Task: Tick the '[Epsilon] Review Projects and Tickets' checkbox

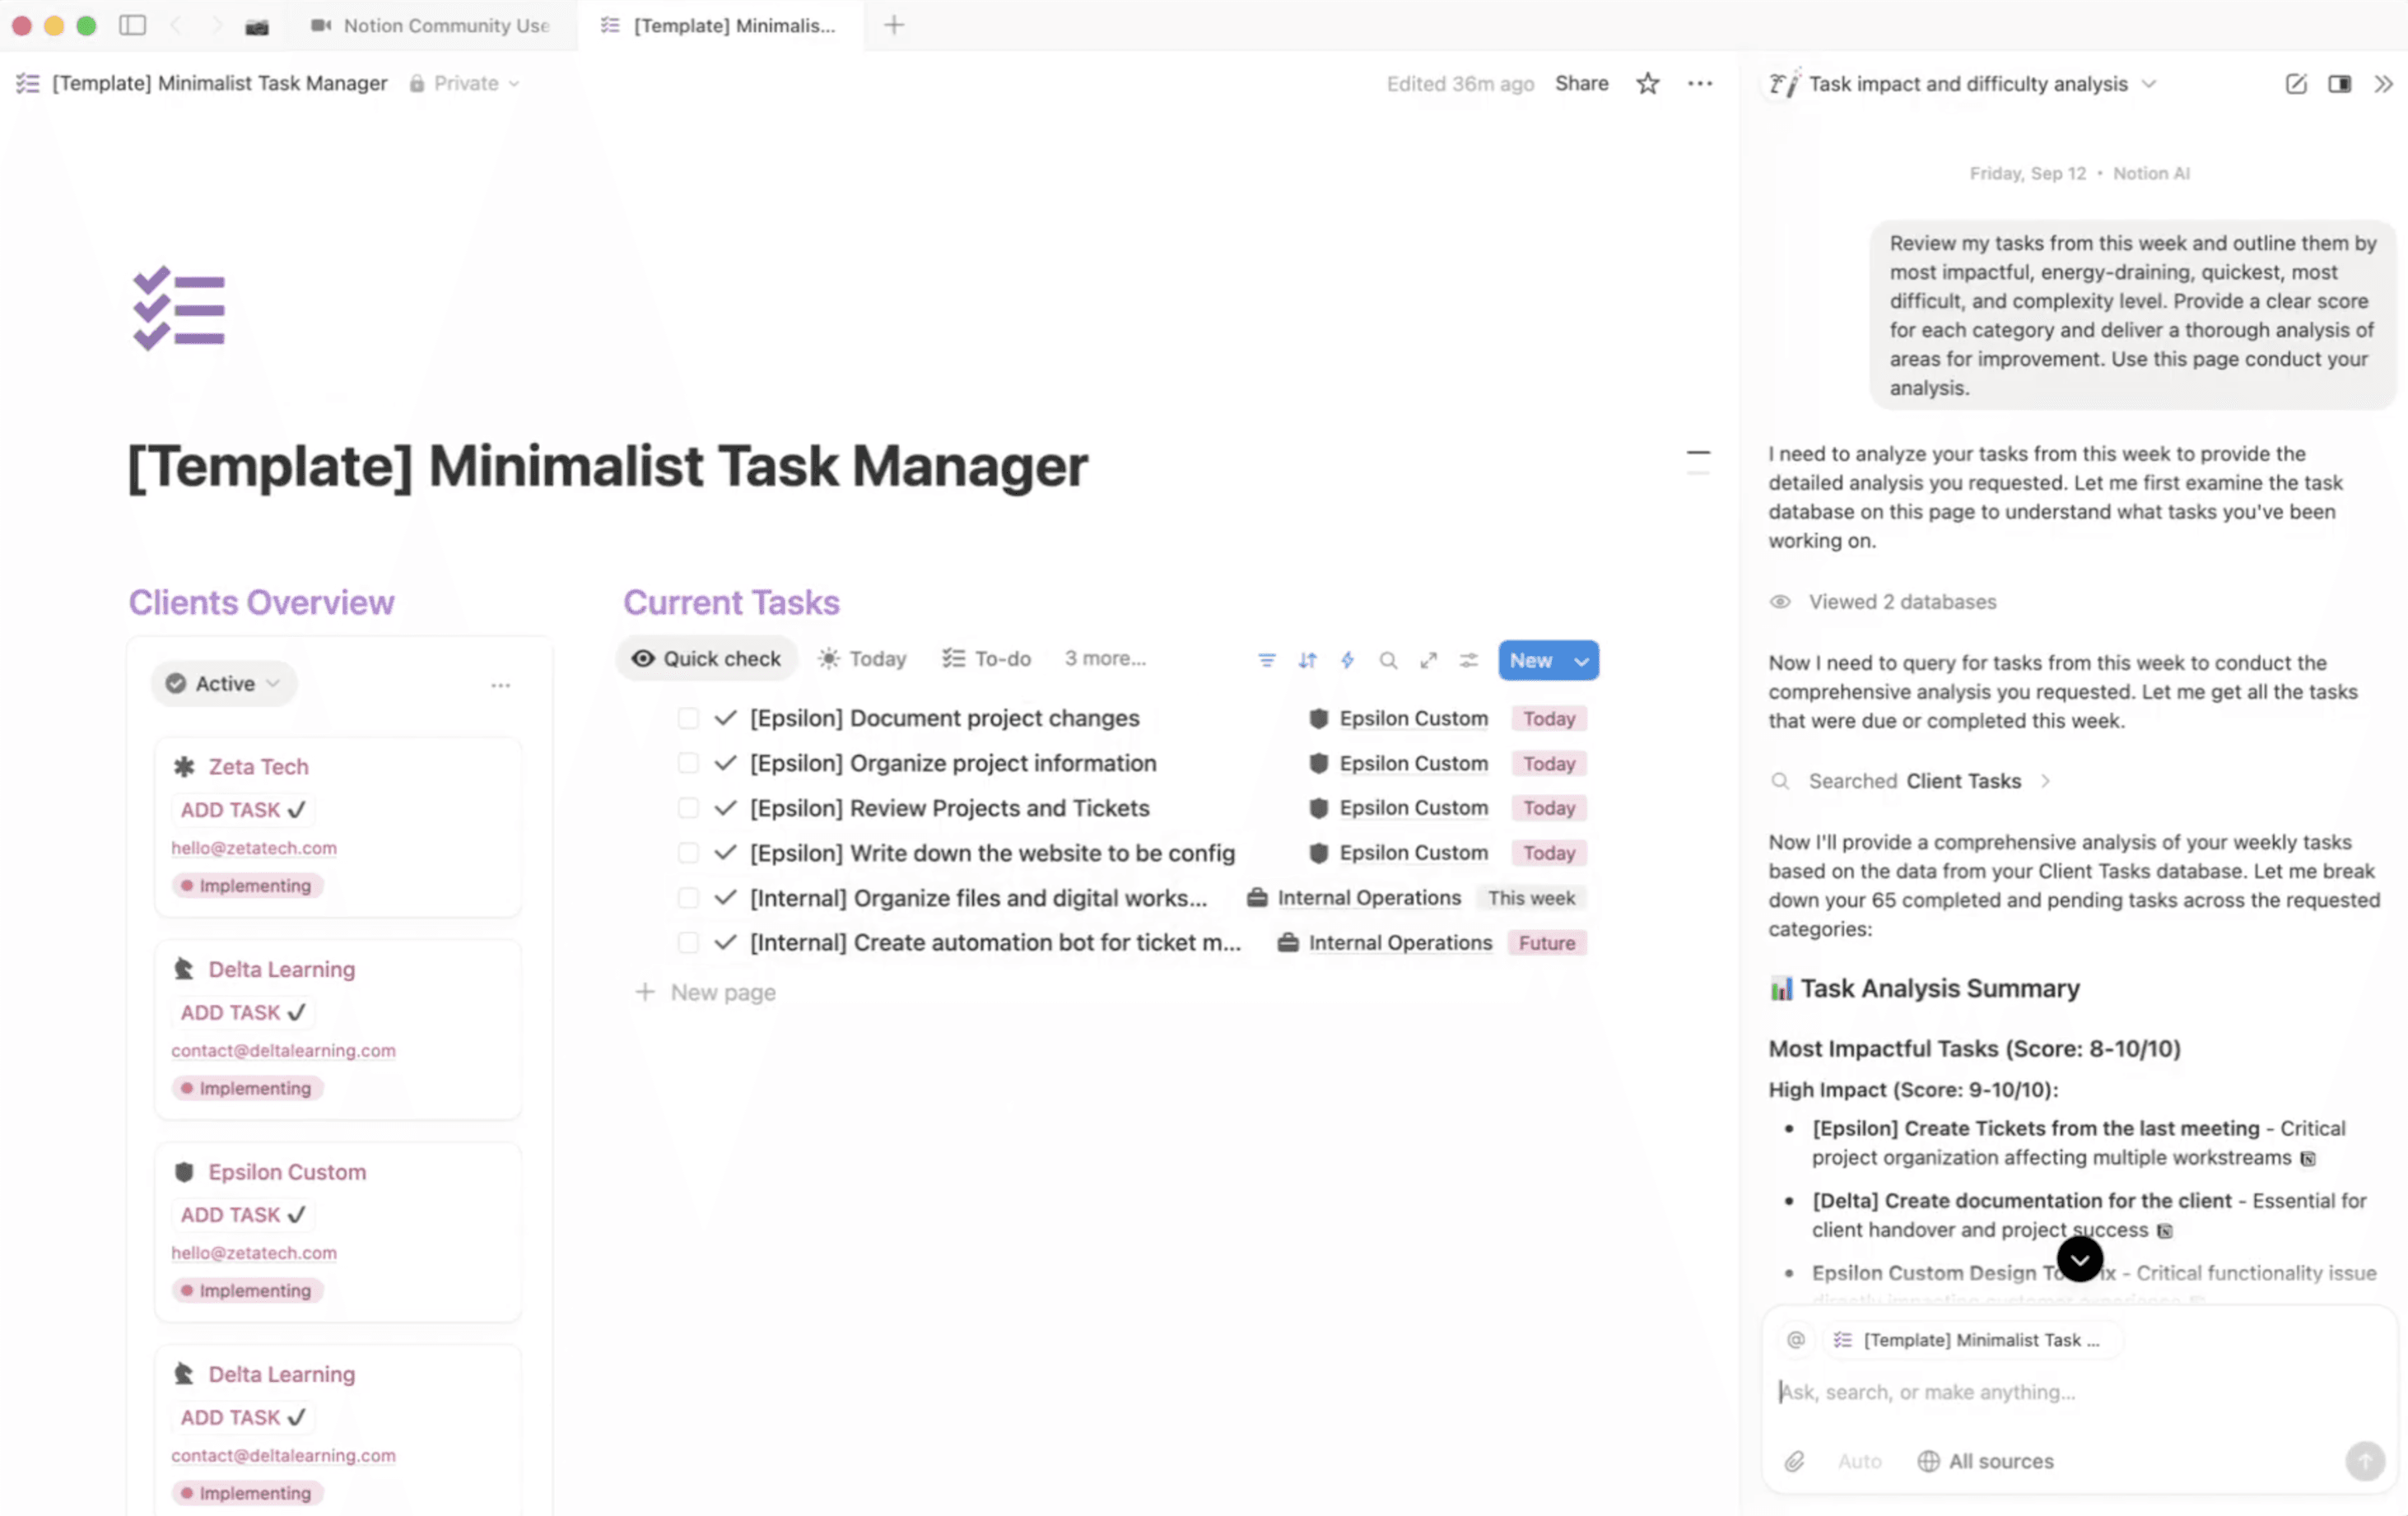Action: coord(688,808)
